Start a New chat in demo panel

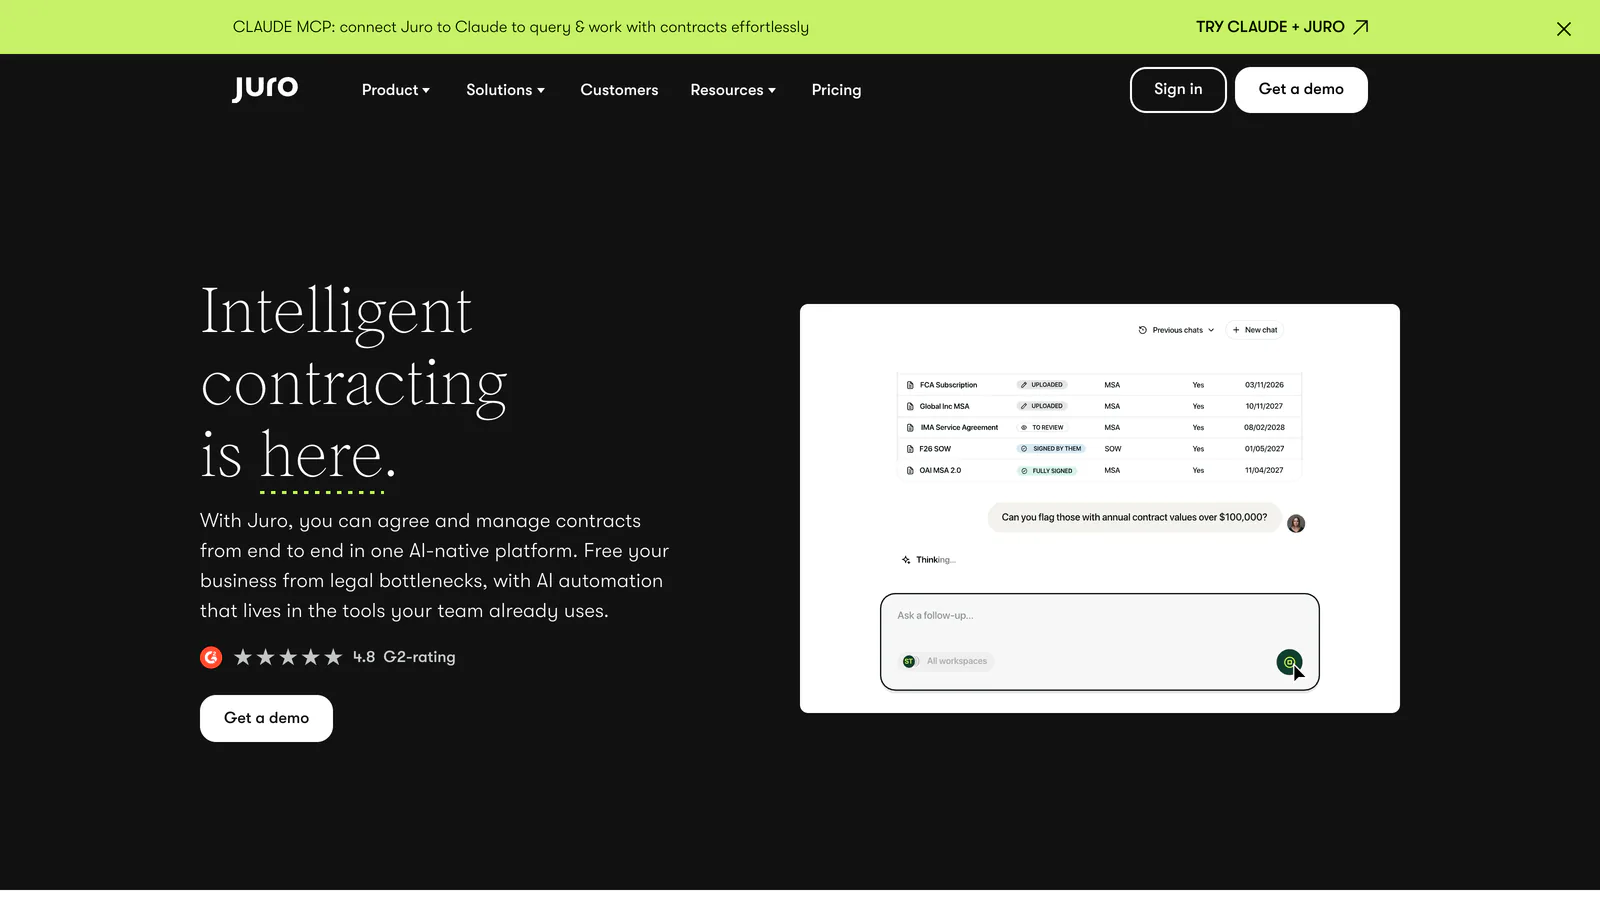point(1255,330)
